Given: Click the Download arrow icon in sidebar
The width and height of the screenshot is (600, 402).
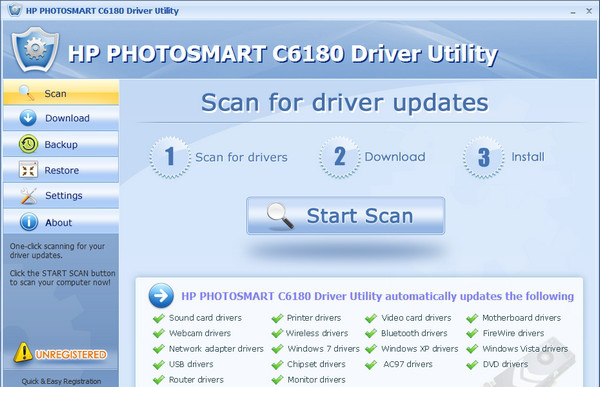Looking at the screenshot, I should coord(28,118).
